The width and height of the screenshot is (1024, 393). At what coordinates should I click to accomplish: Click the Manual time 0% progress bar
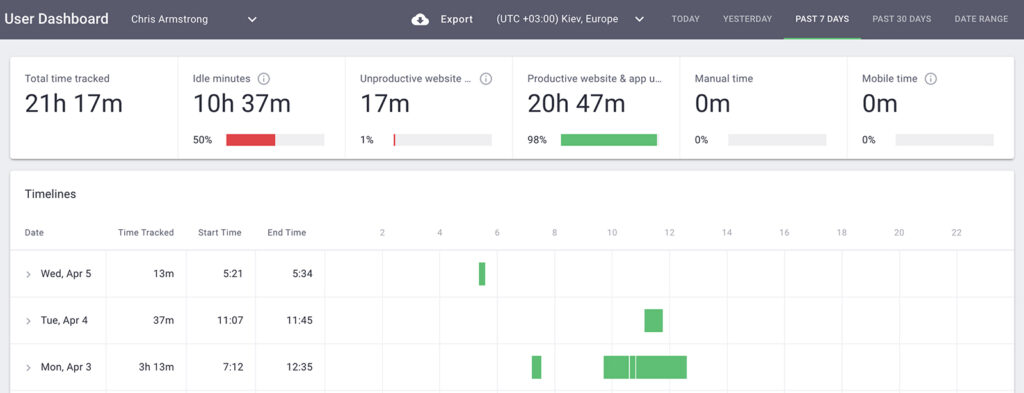(x=777, y=140)
